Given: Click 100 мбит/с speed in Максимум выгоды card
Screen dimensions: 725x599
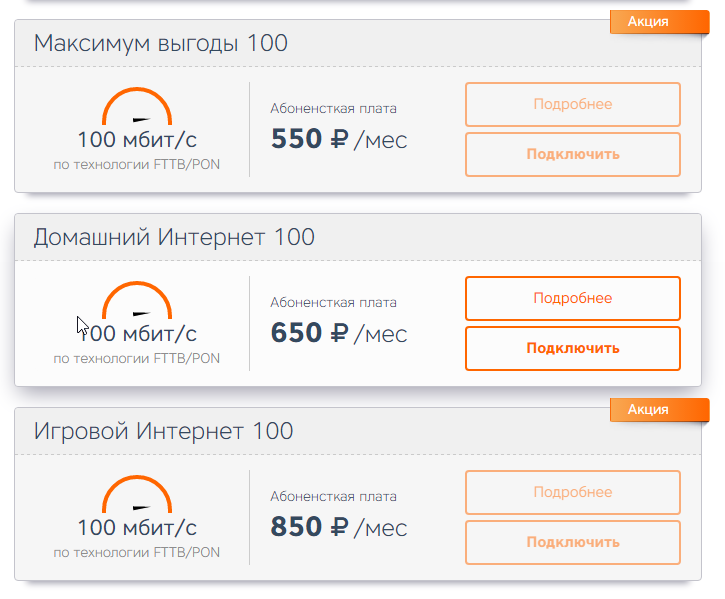Looking at the screenshot, I should pyautogui.click(x=137, y=140).
